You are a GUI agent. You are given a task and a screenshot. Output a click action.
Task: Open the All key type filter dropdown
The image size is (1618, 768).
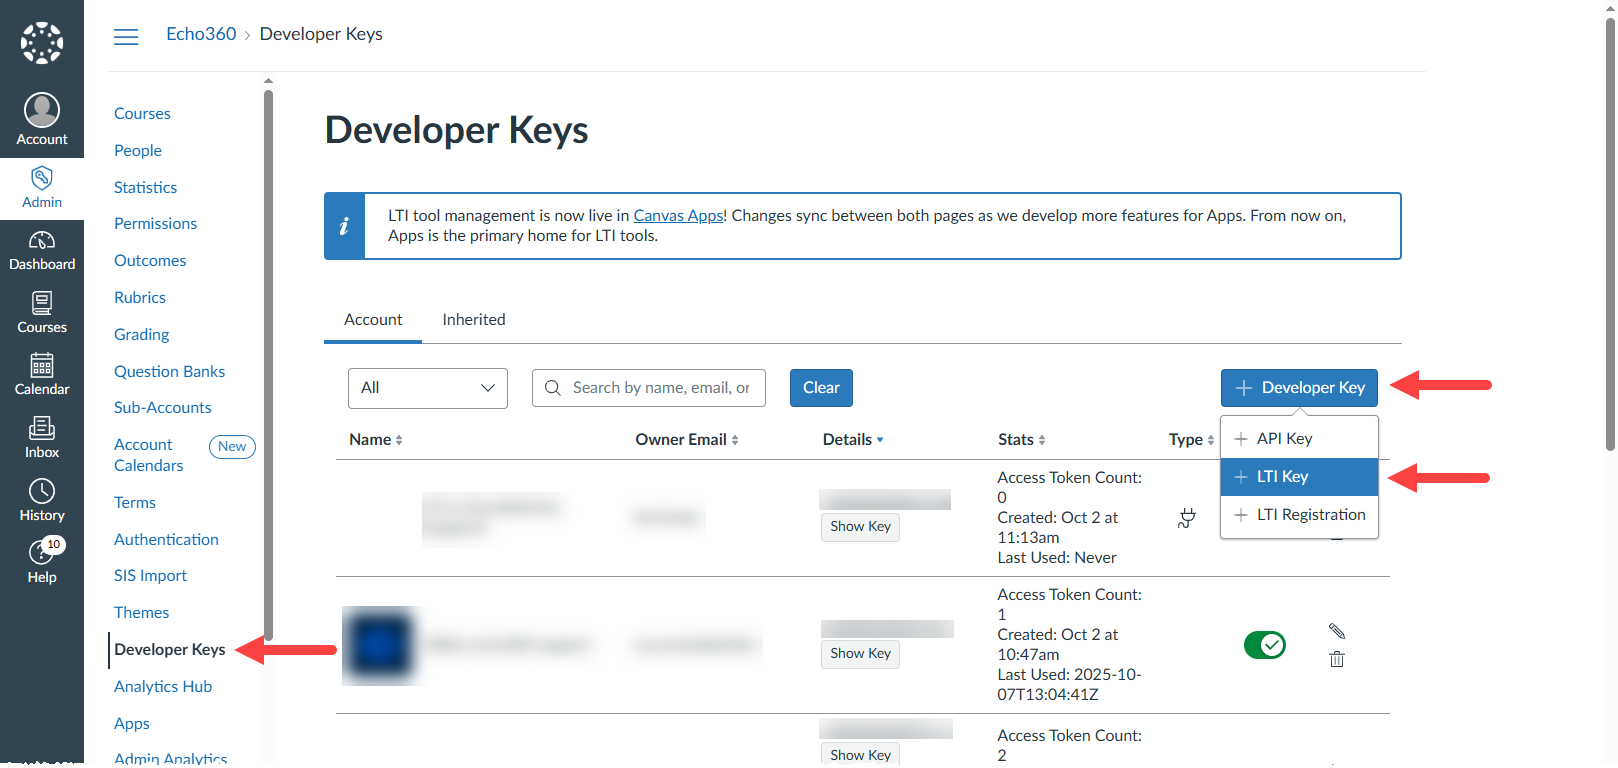tap(428, 388)
